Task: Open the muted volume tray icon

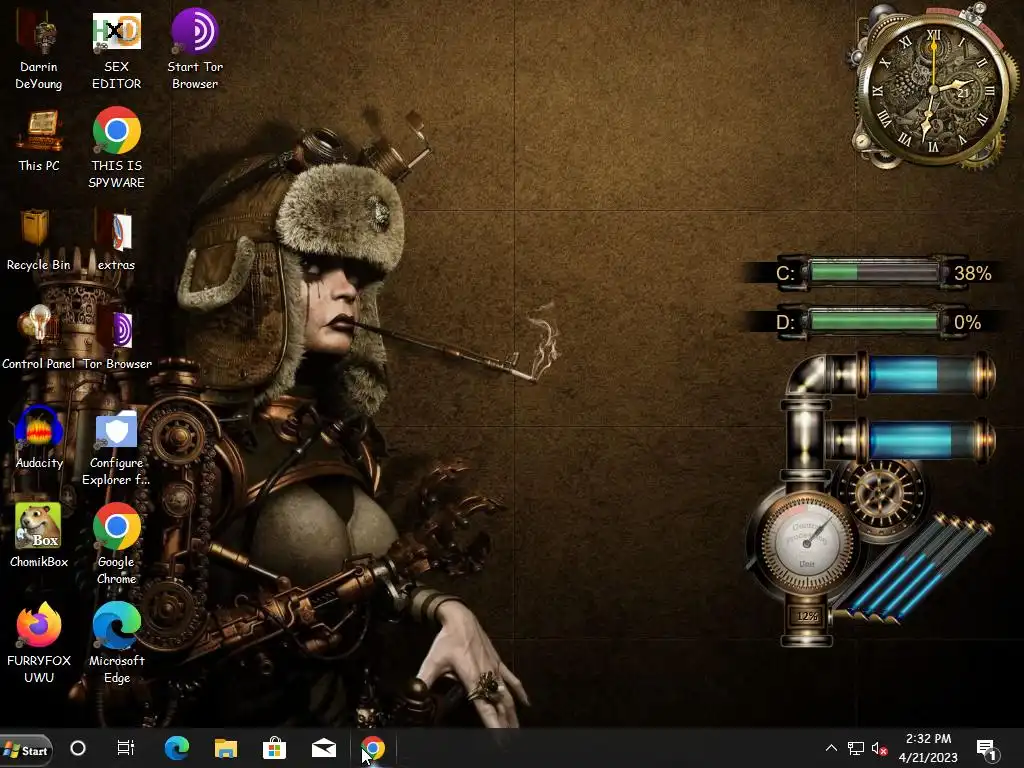Action: point(879,748)
